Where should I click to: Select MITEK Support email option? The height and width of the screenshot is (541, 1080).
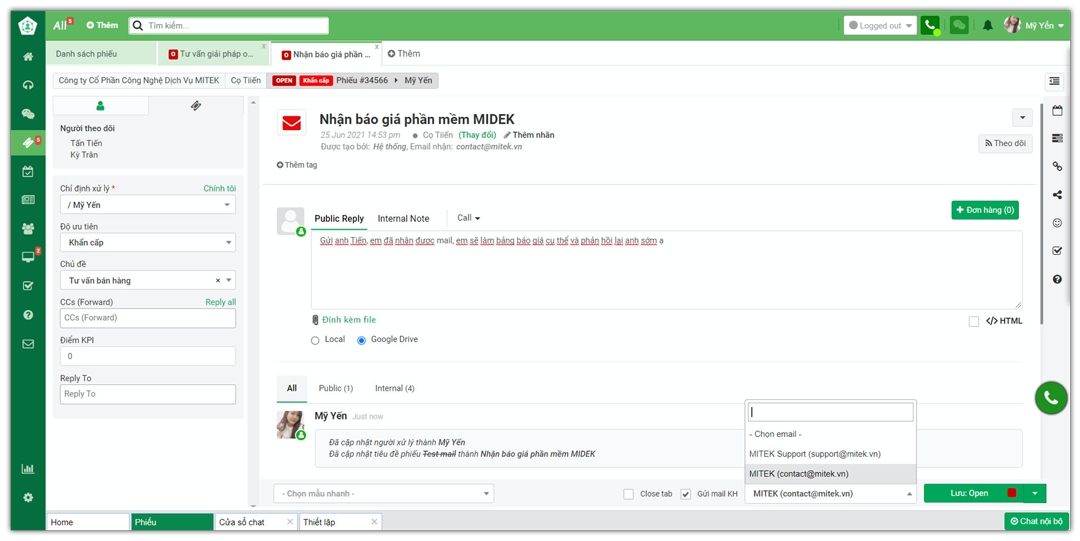coord(815,454)
